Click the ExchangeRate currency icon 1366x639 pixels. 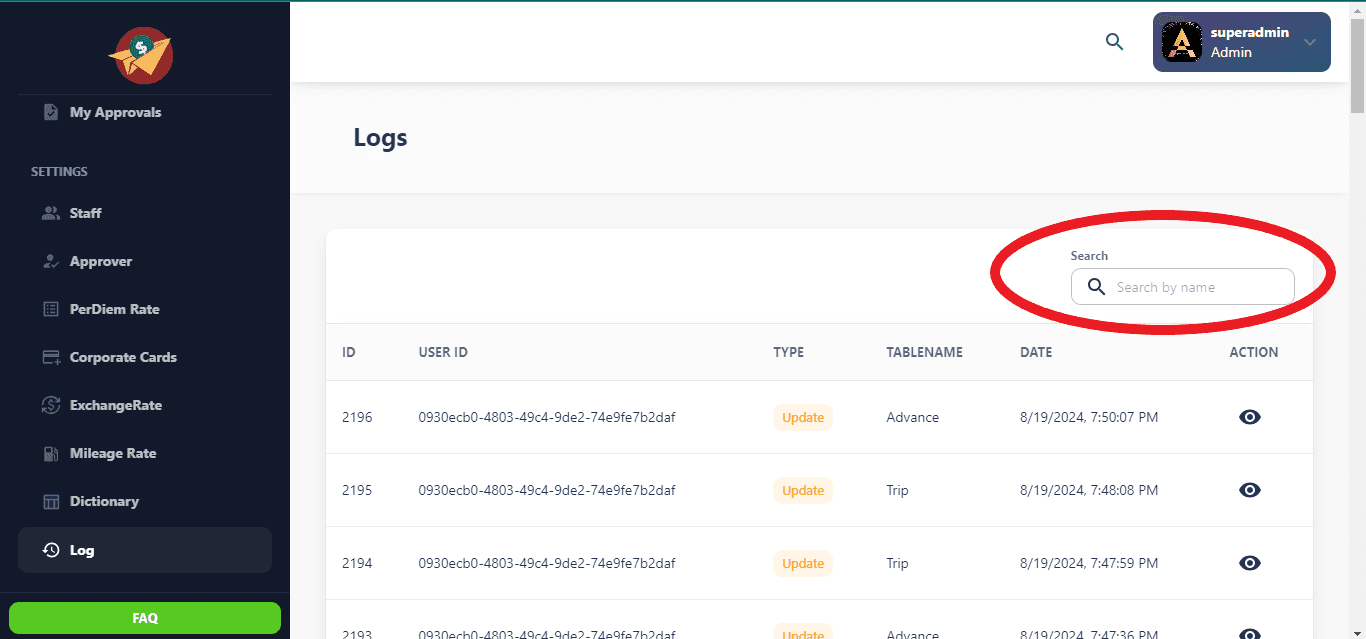click(51, 405)
